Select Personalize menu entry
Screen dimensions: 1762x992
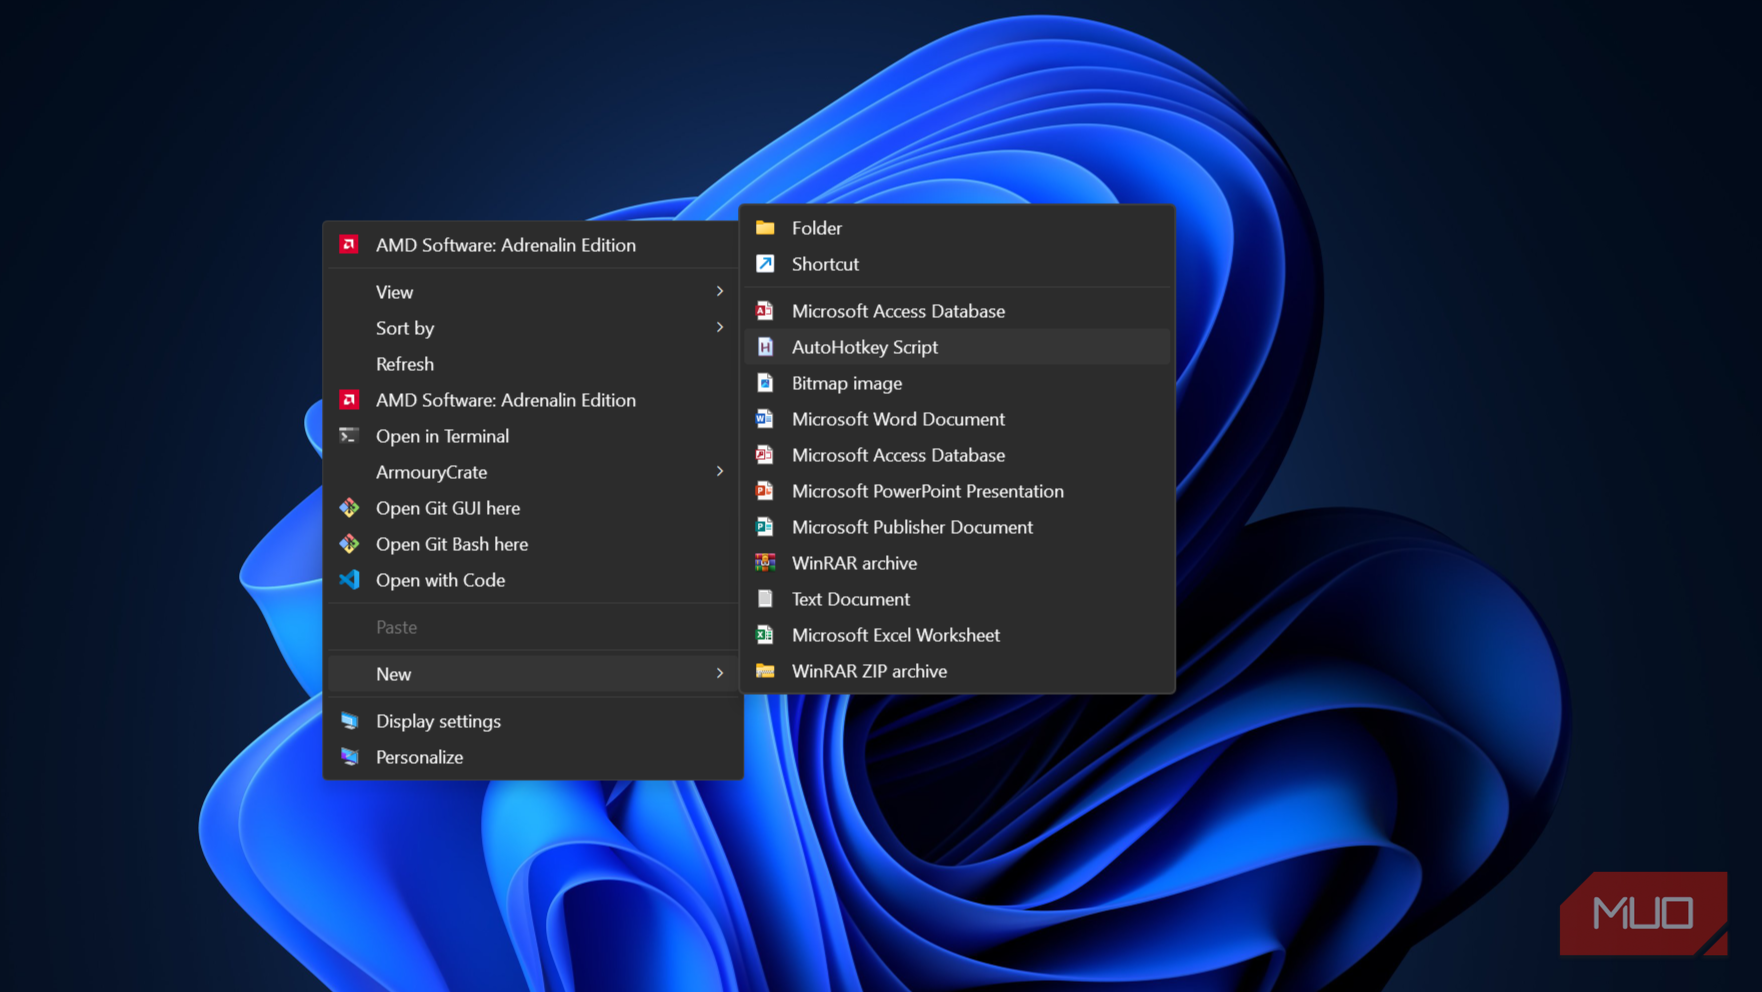tap(419, 757)
